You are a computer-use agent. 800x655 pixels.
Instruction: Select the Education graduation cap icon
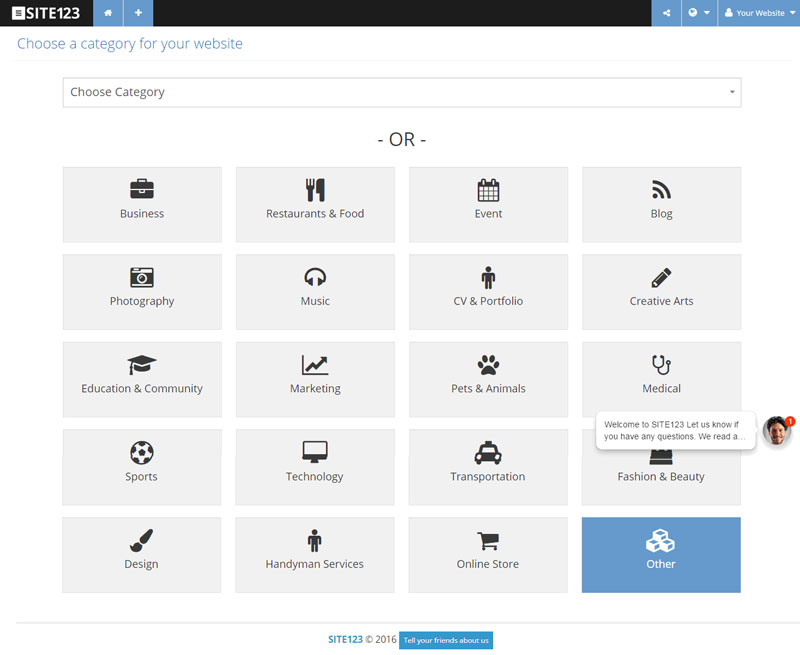point(142,365)
